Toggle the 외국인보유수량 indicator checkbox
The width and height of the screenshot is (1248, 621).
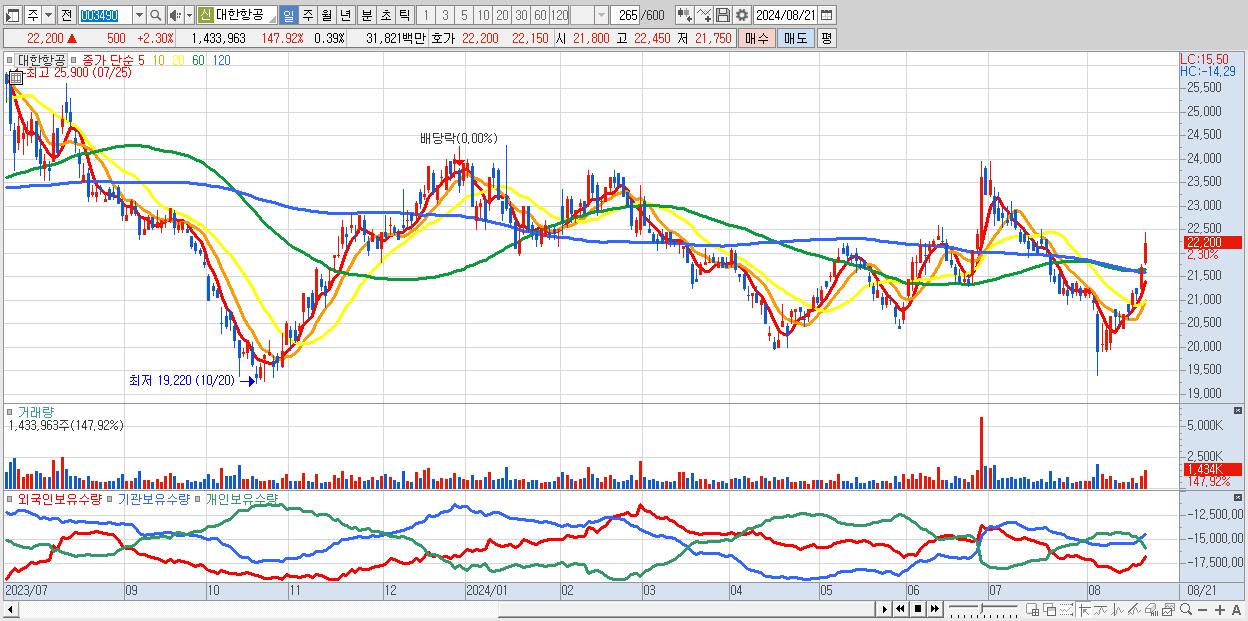(10, 499)
